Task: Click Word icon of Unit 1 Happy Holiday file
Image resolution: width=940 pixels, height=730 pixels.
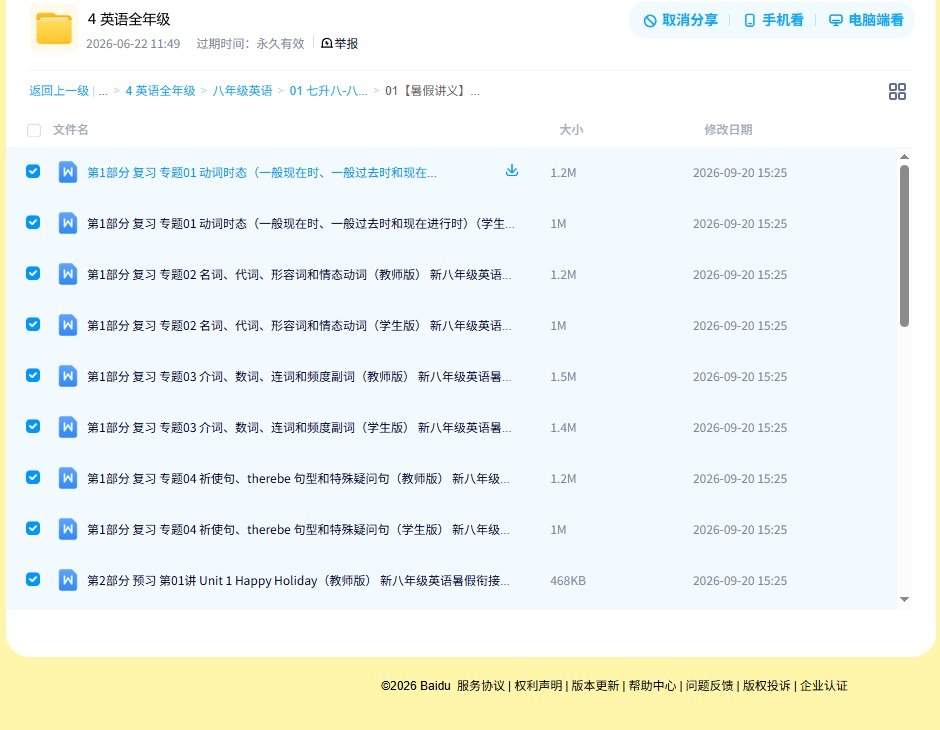Action: (x=68, y=580)
